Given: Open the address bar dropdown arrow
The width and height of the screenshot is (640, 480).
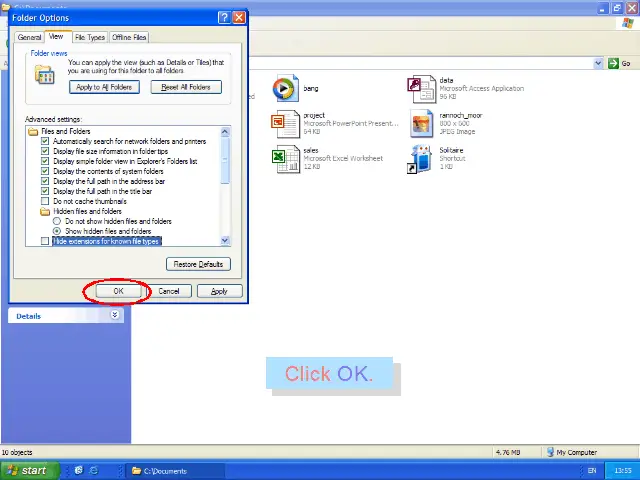Looking at the screenshot, I should pyautogui.click(x=599, y=63).
